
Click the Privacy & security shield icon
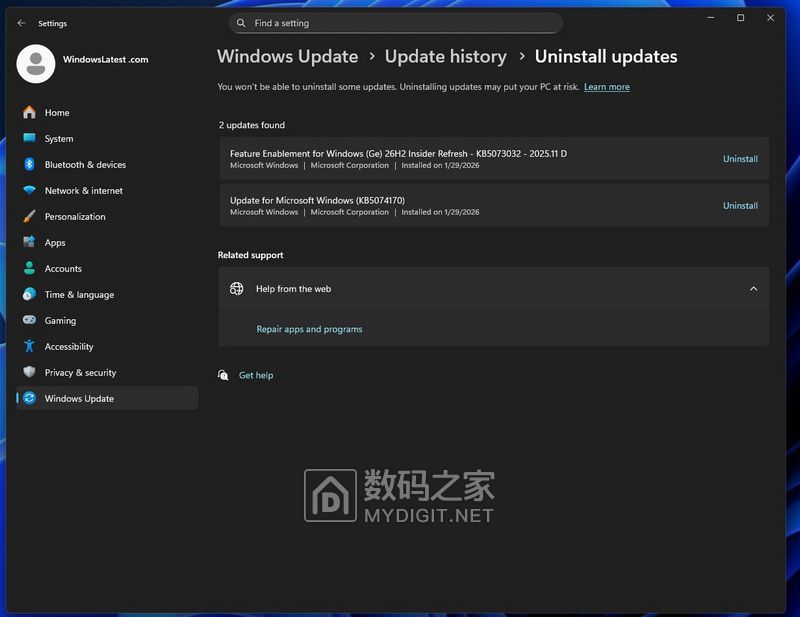tap(30, 372)
